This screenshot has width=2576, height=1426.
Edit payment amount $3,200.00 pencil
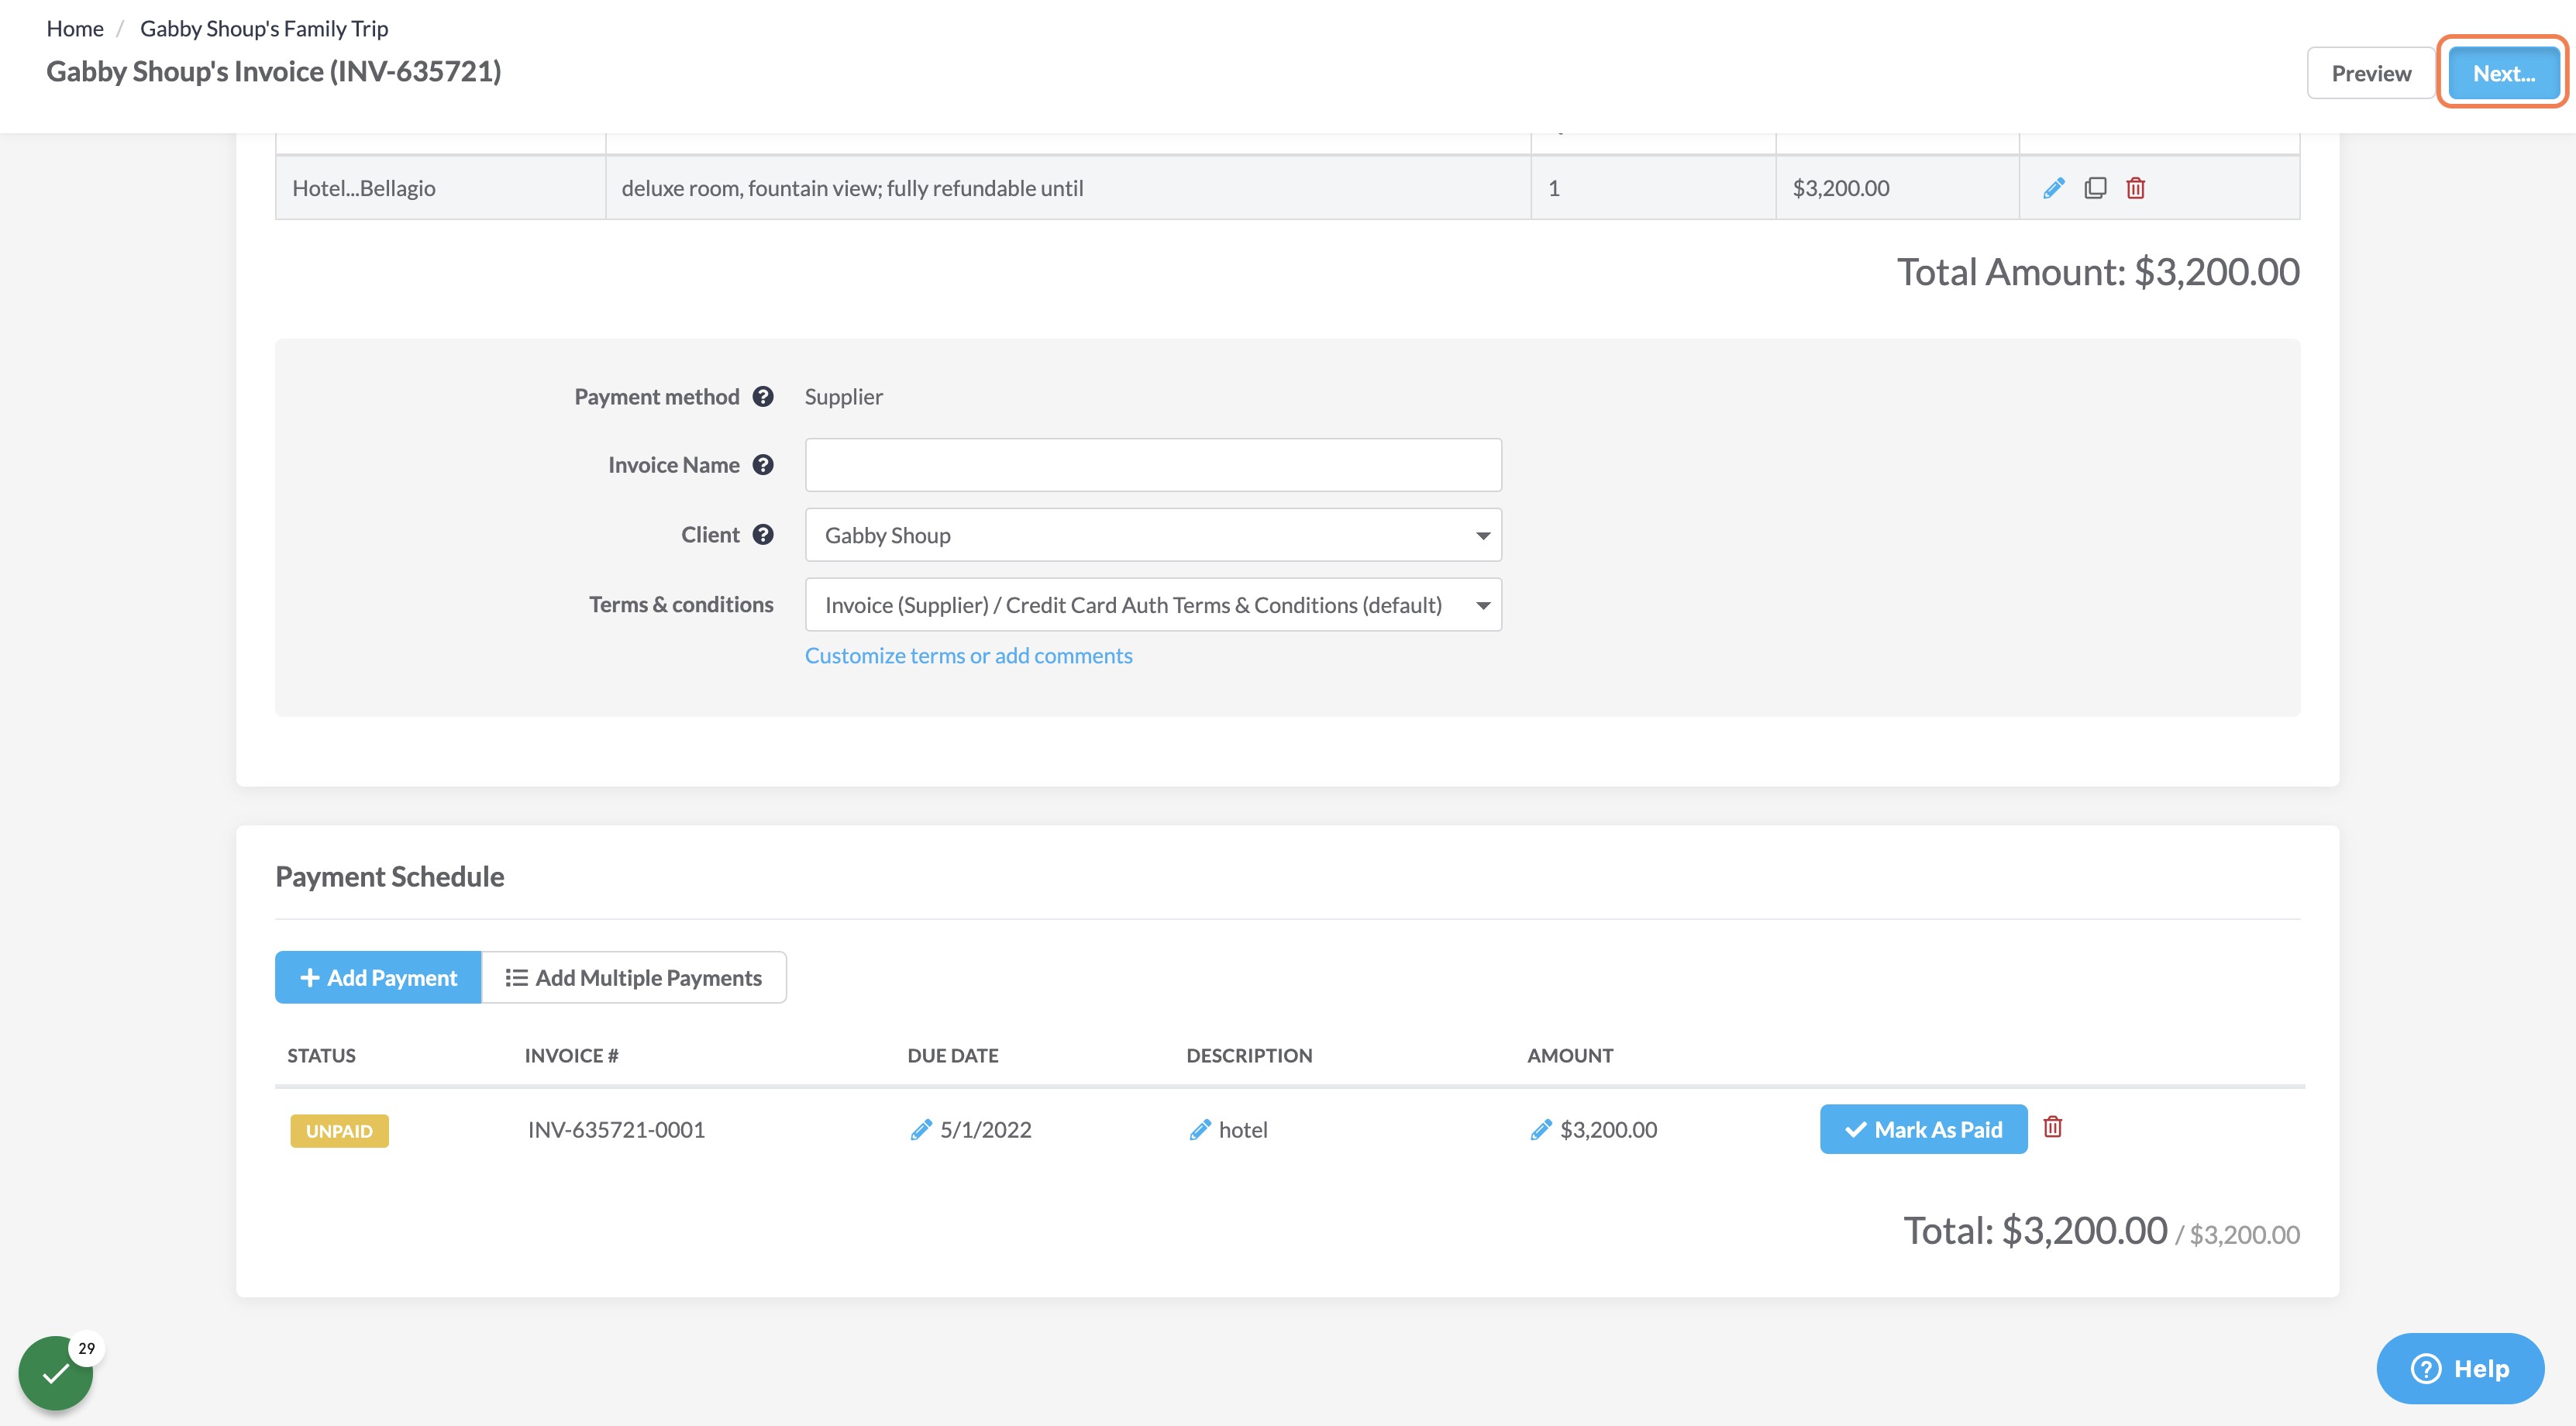coord(1541,1130)
